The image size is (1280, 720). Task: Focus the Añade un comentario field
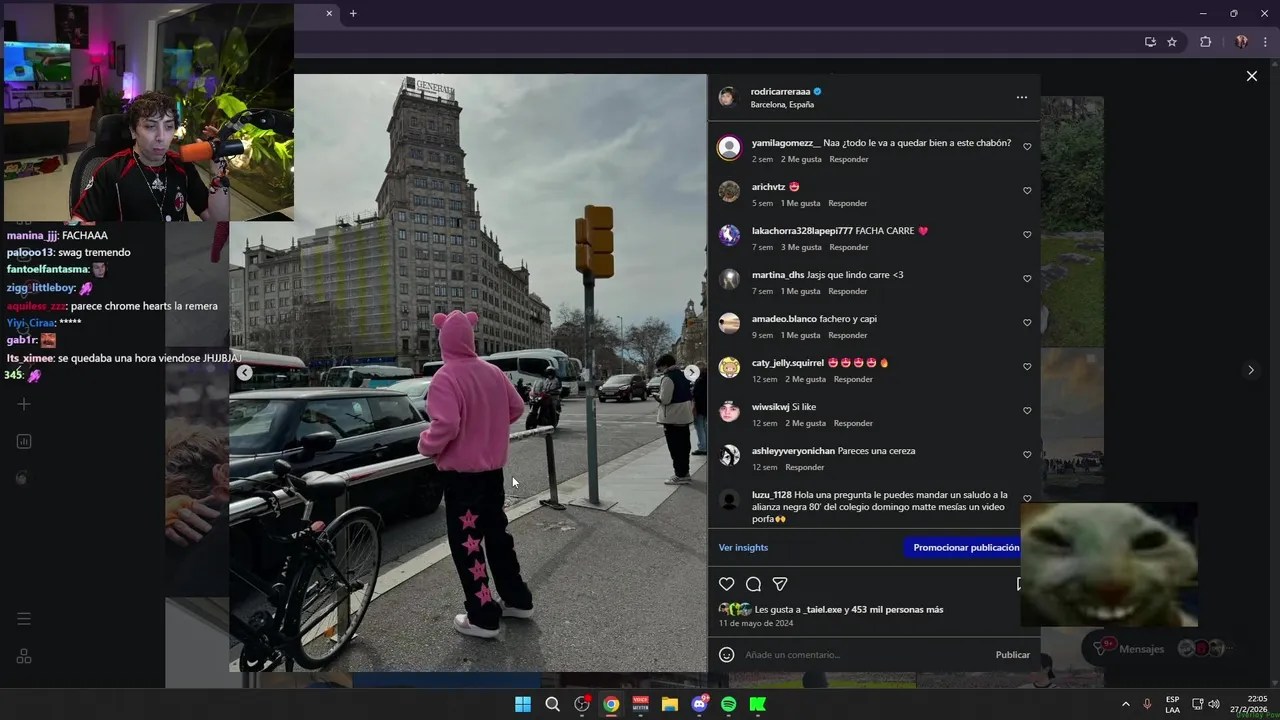click(865, 655)
